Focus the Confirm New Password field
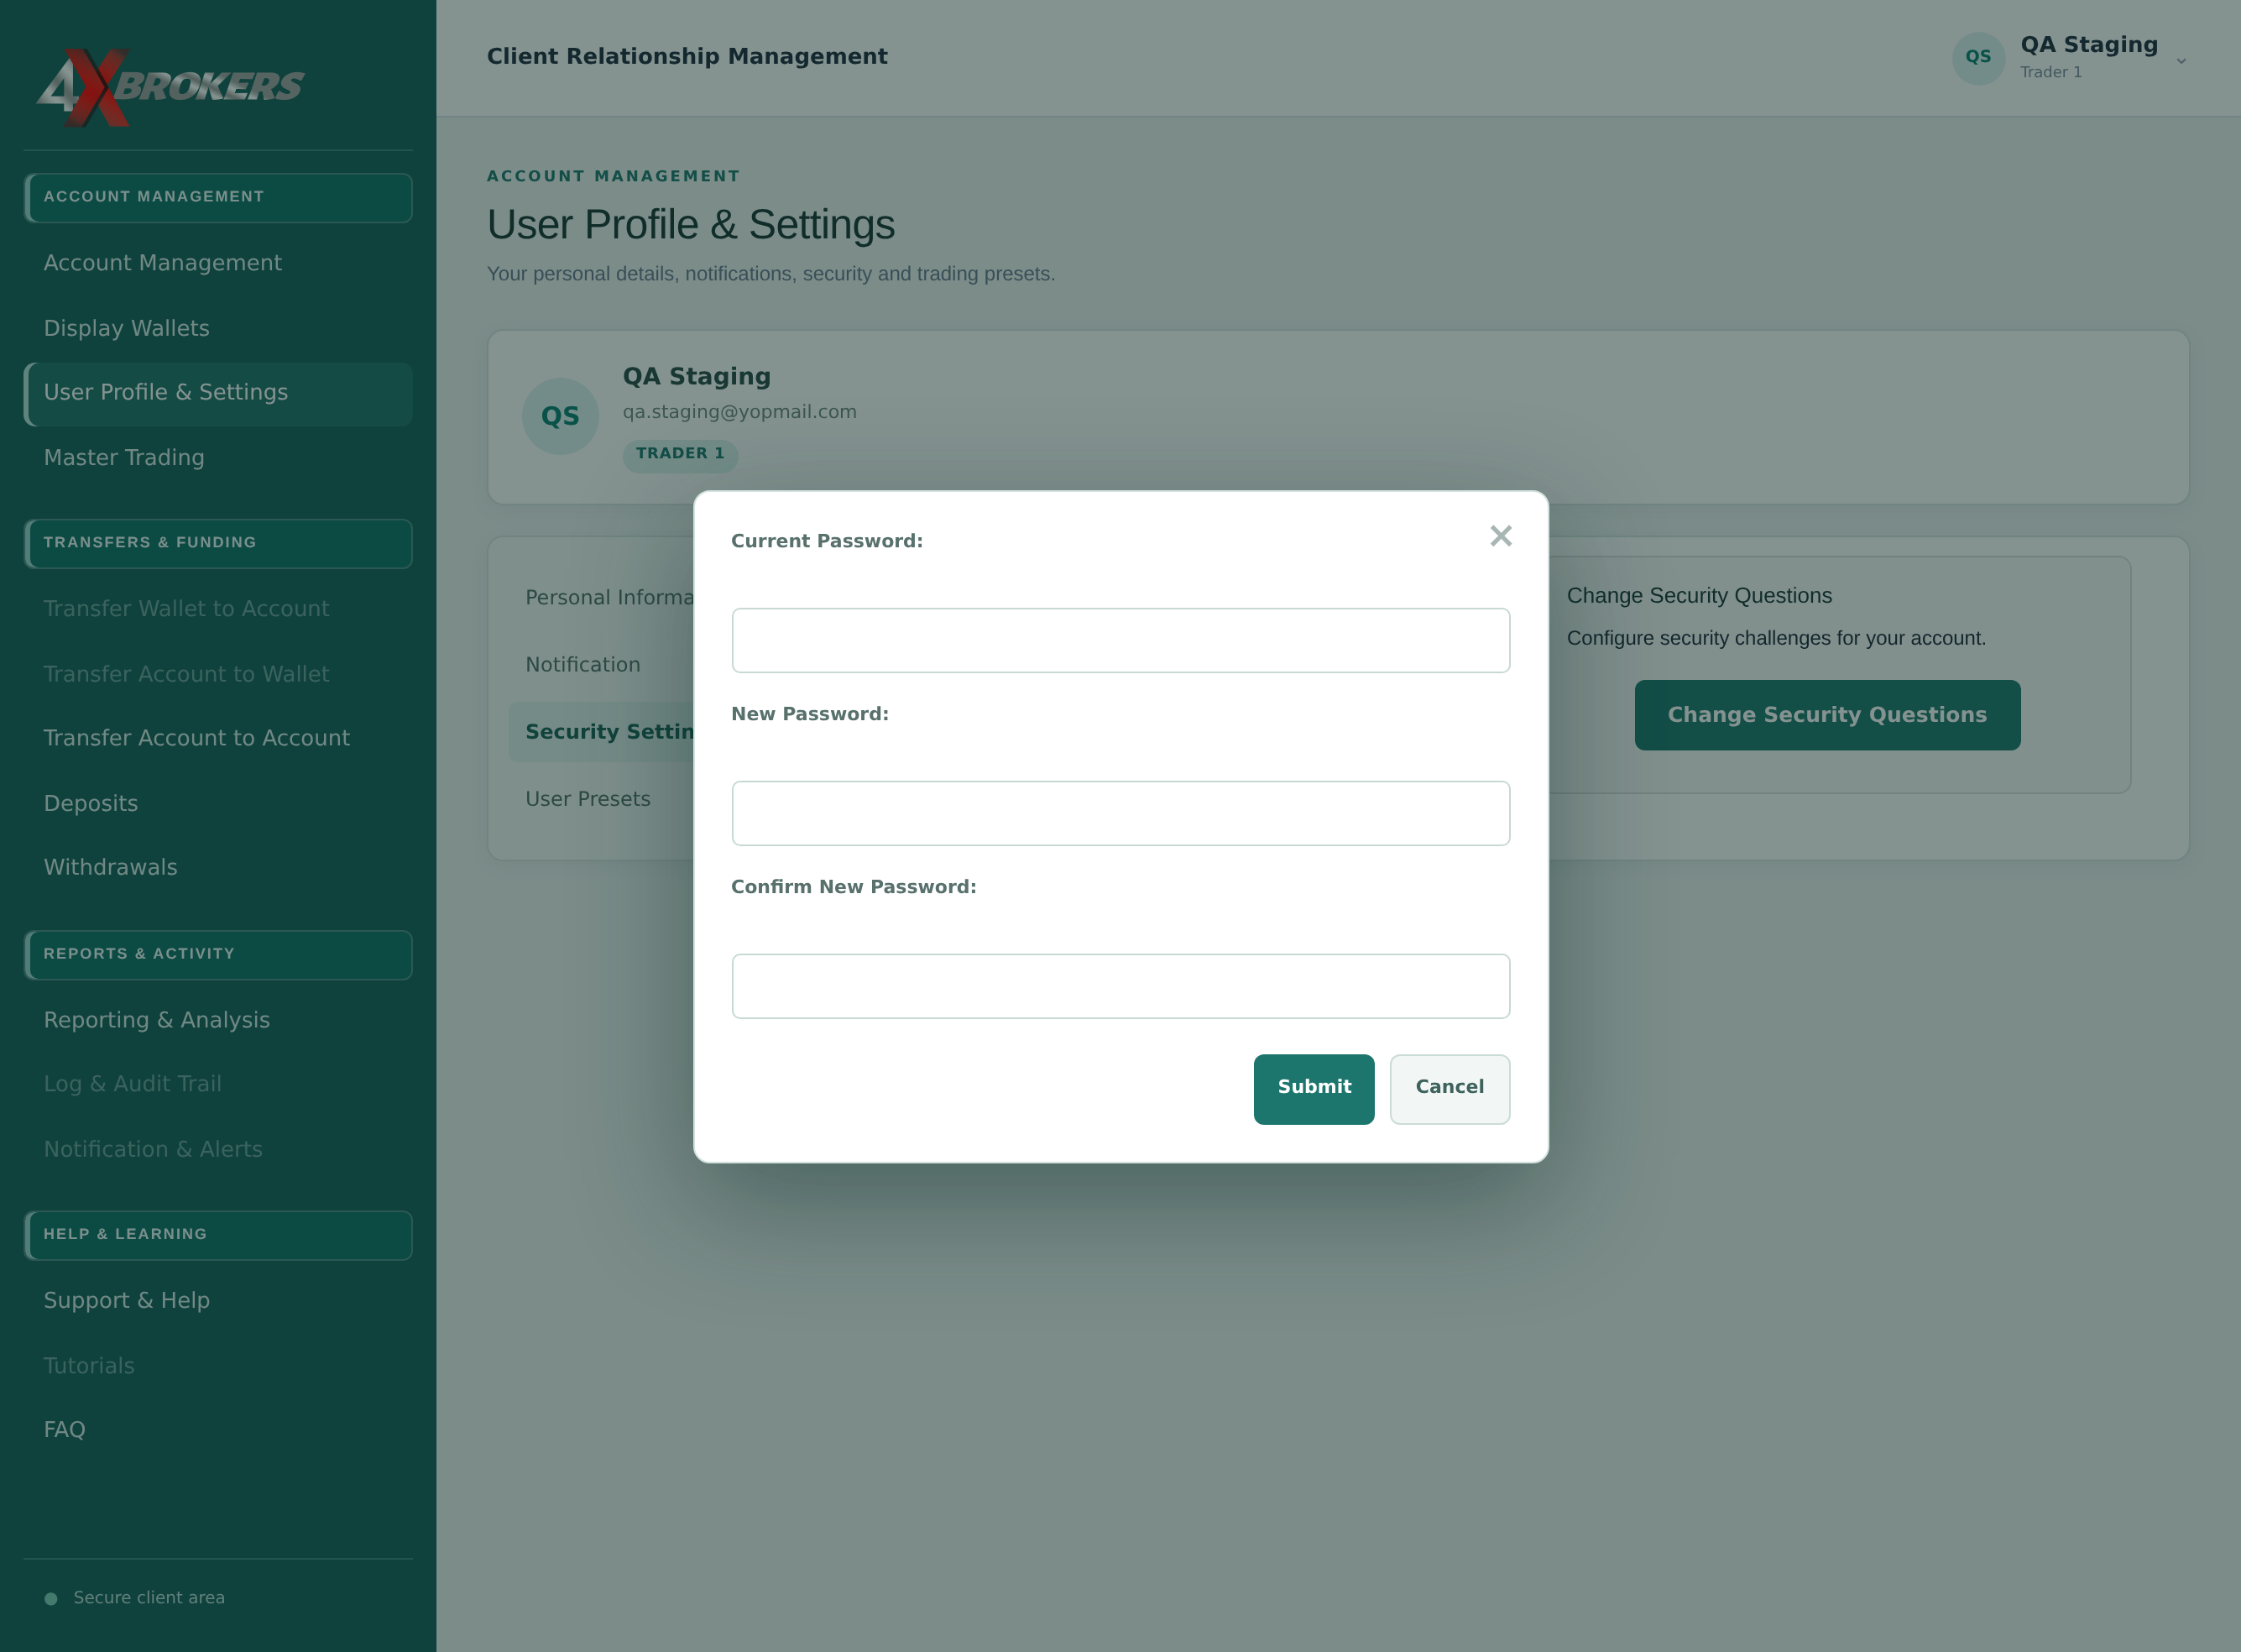 1120,986
